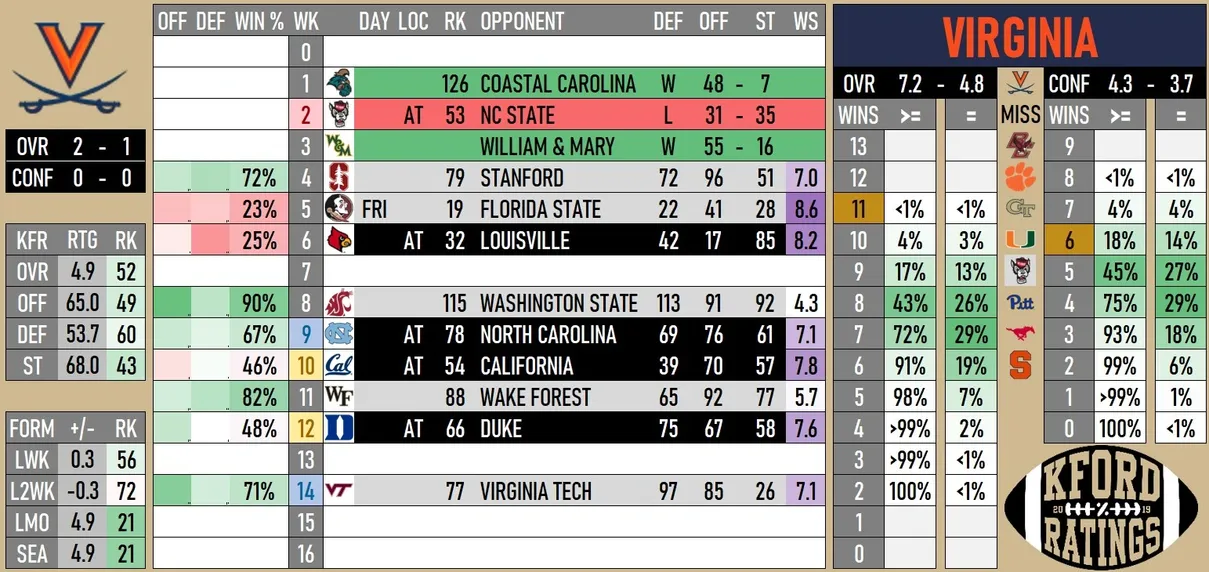Select the Miami logo in MISS column
Screen dimensions: 1209x572
click(x=1021, y=241)
